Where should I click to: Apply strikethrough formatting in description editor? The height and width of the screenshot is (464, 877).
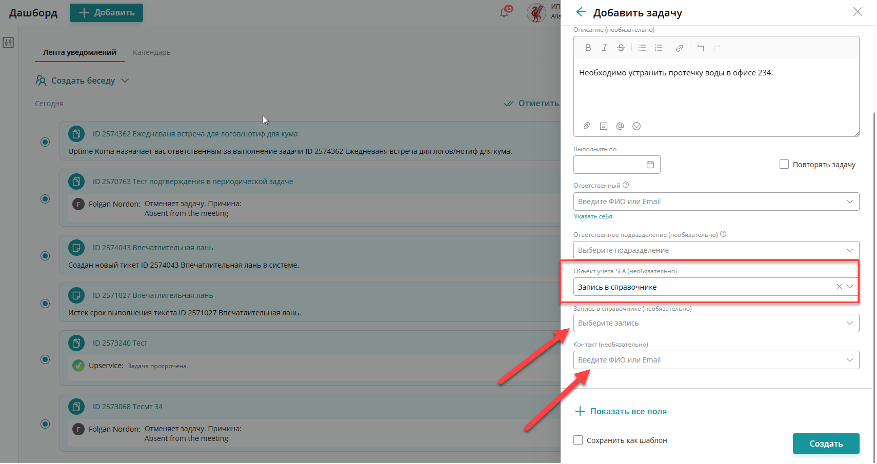(621, 48)
